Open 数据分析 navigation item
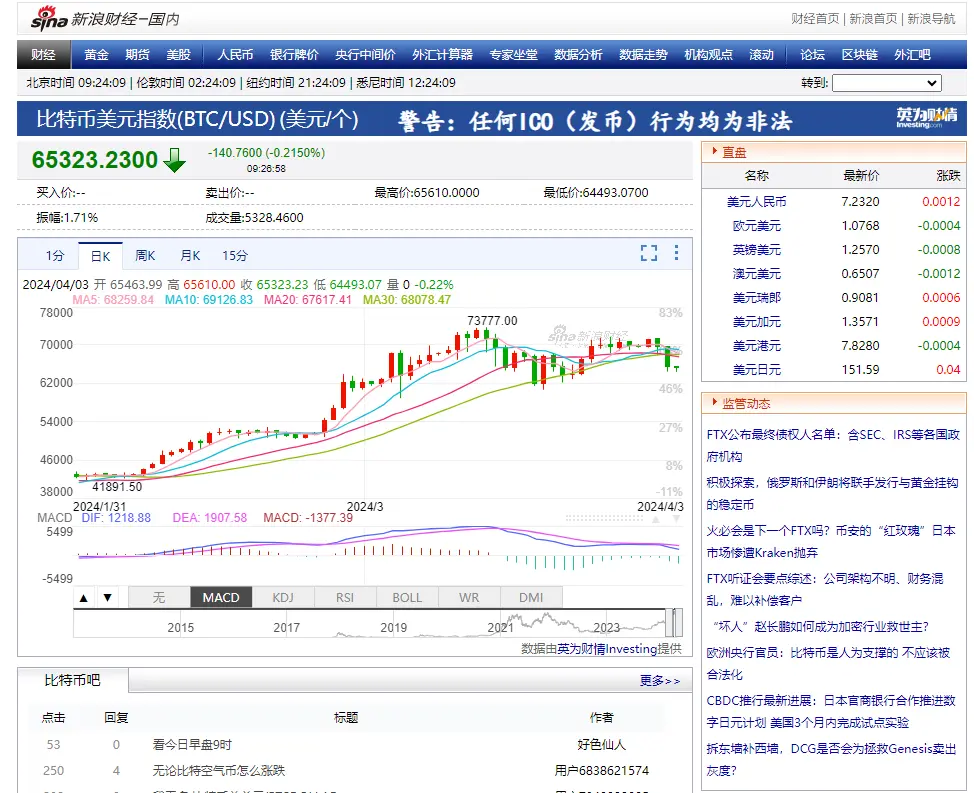This screenshot has width=974, height=793. (578, 55)
